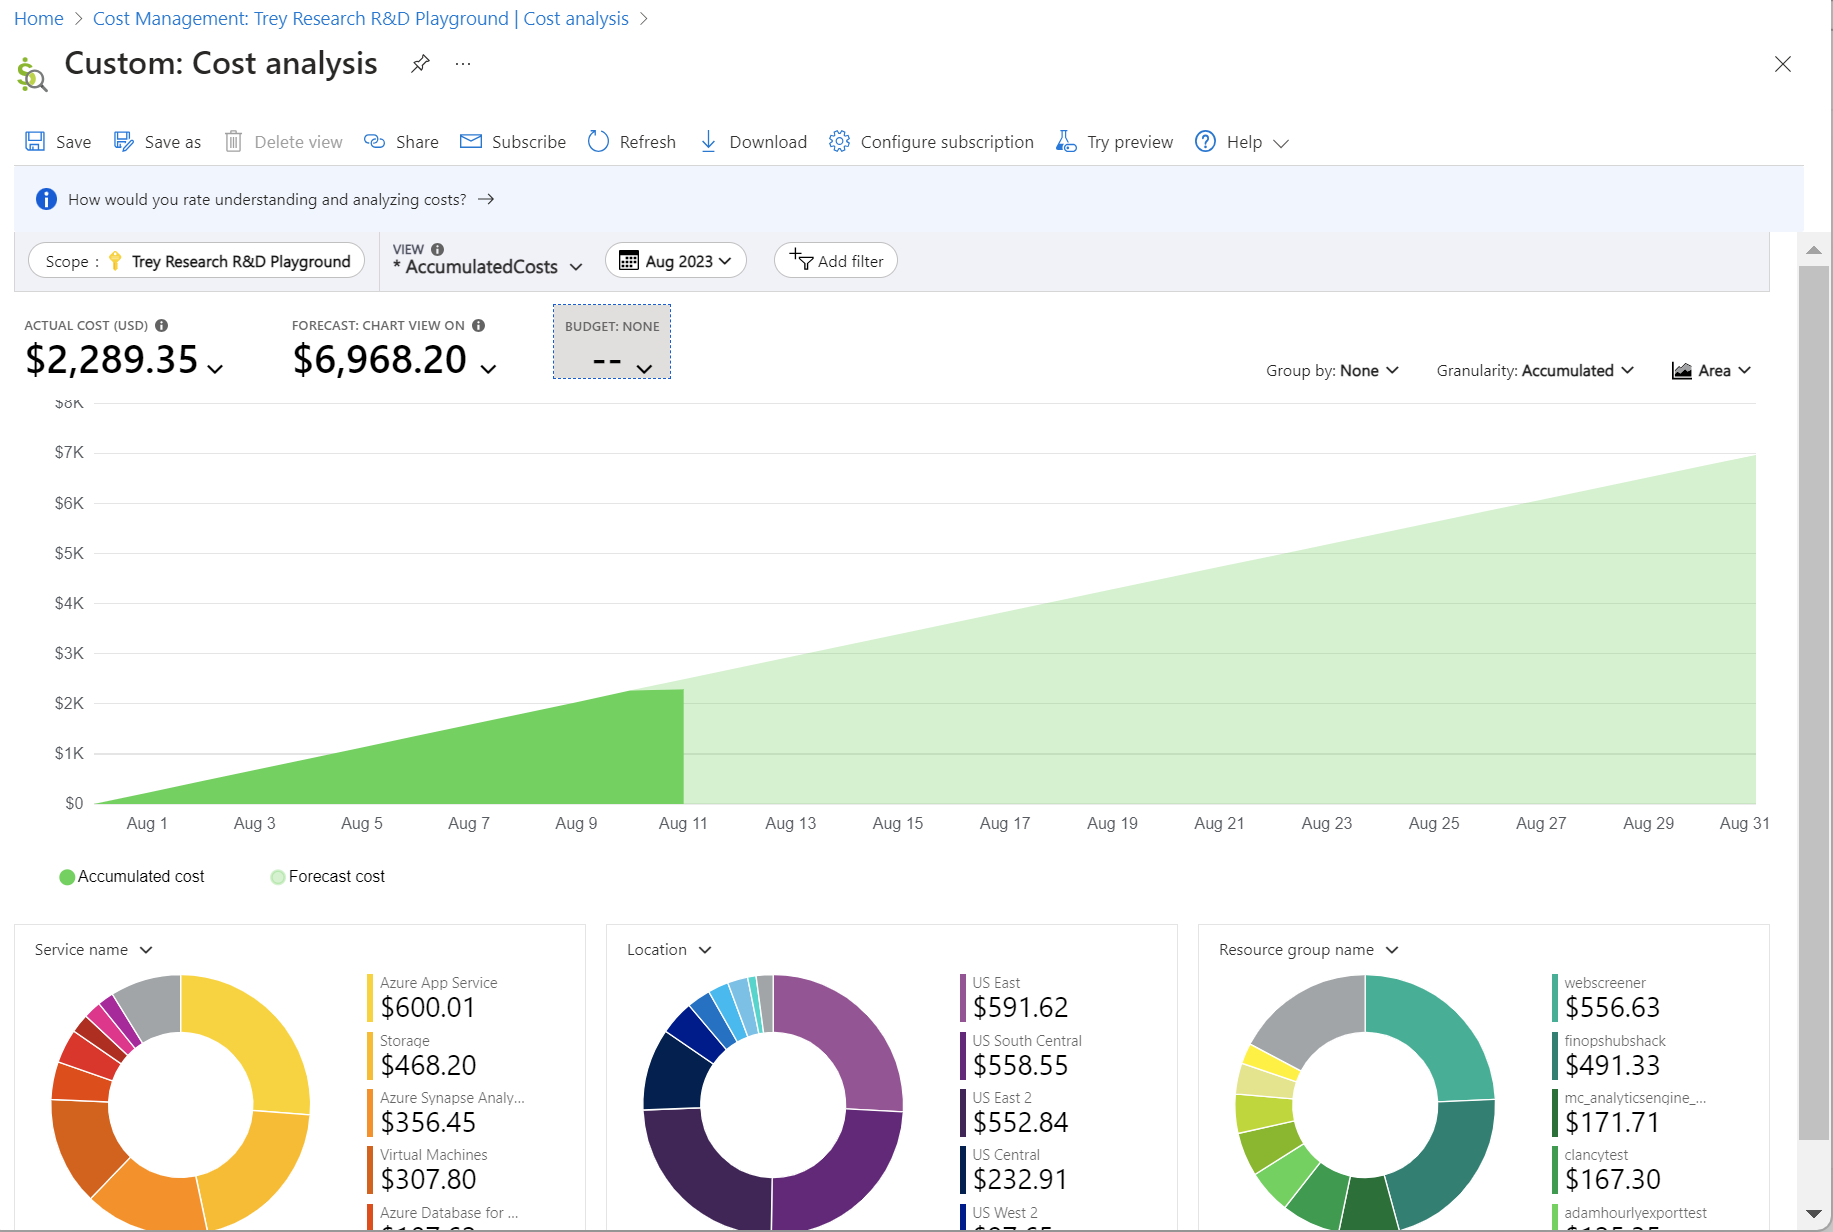
Task: Click the Refresh circular arrow icon
Action: pos(598,141)
